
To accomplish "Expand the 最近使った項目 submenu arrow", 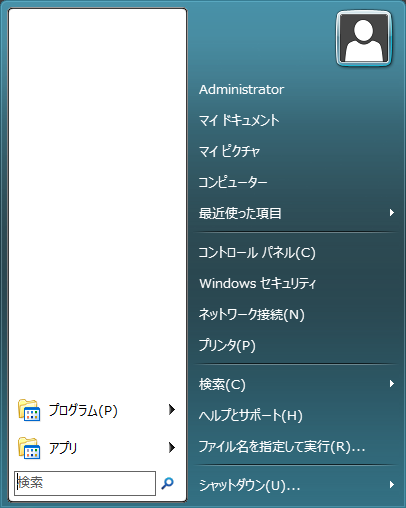I will coord(392,213).
